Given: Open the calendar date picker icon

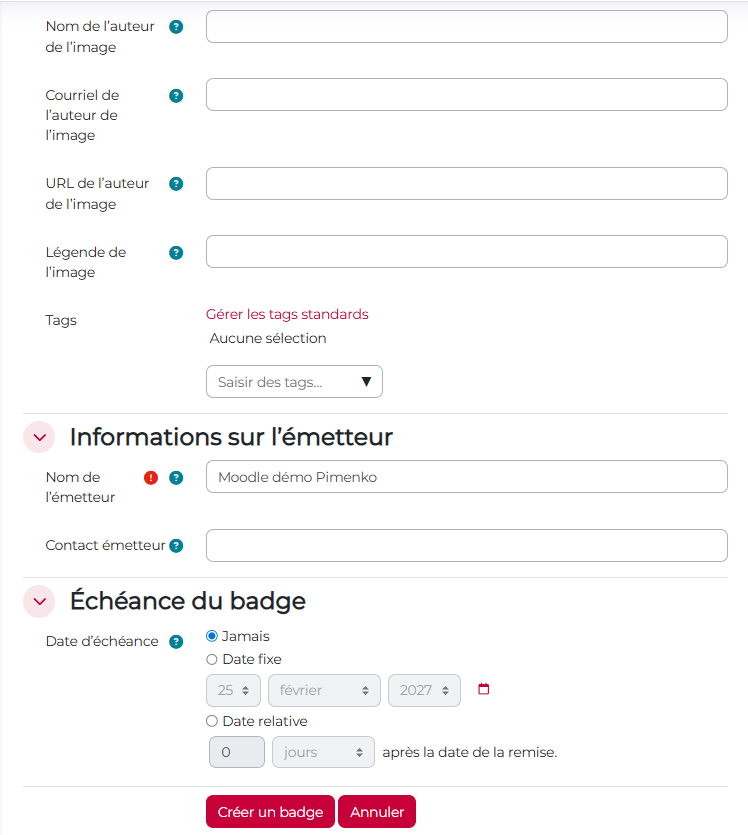Looking at the screenshot, I should pyautogui.click(x=484, y=689).
